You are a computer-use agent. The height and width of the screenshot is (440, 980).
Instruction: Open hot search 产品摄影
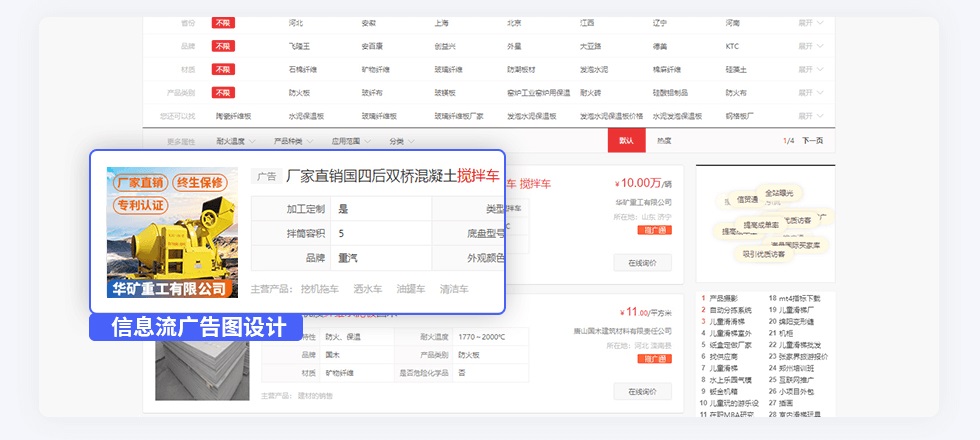click(724, 299)
